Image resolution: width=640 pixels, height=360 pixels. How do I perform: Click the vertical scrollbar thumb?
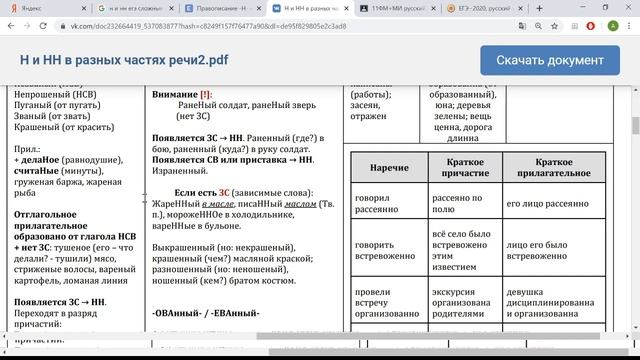(636, 125)
